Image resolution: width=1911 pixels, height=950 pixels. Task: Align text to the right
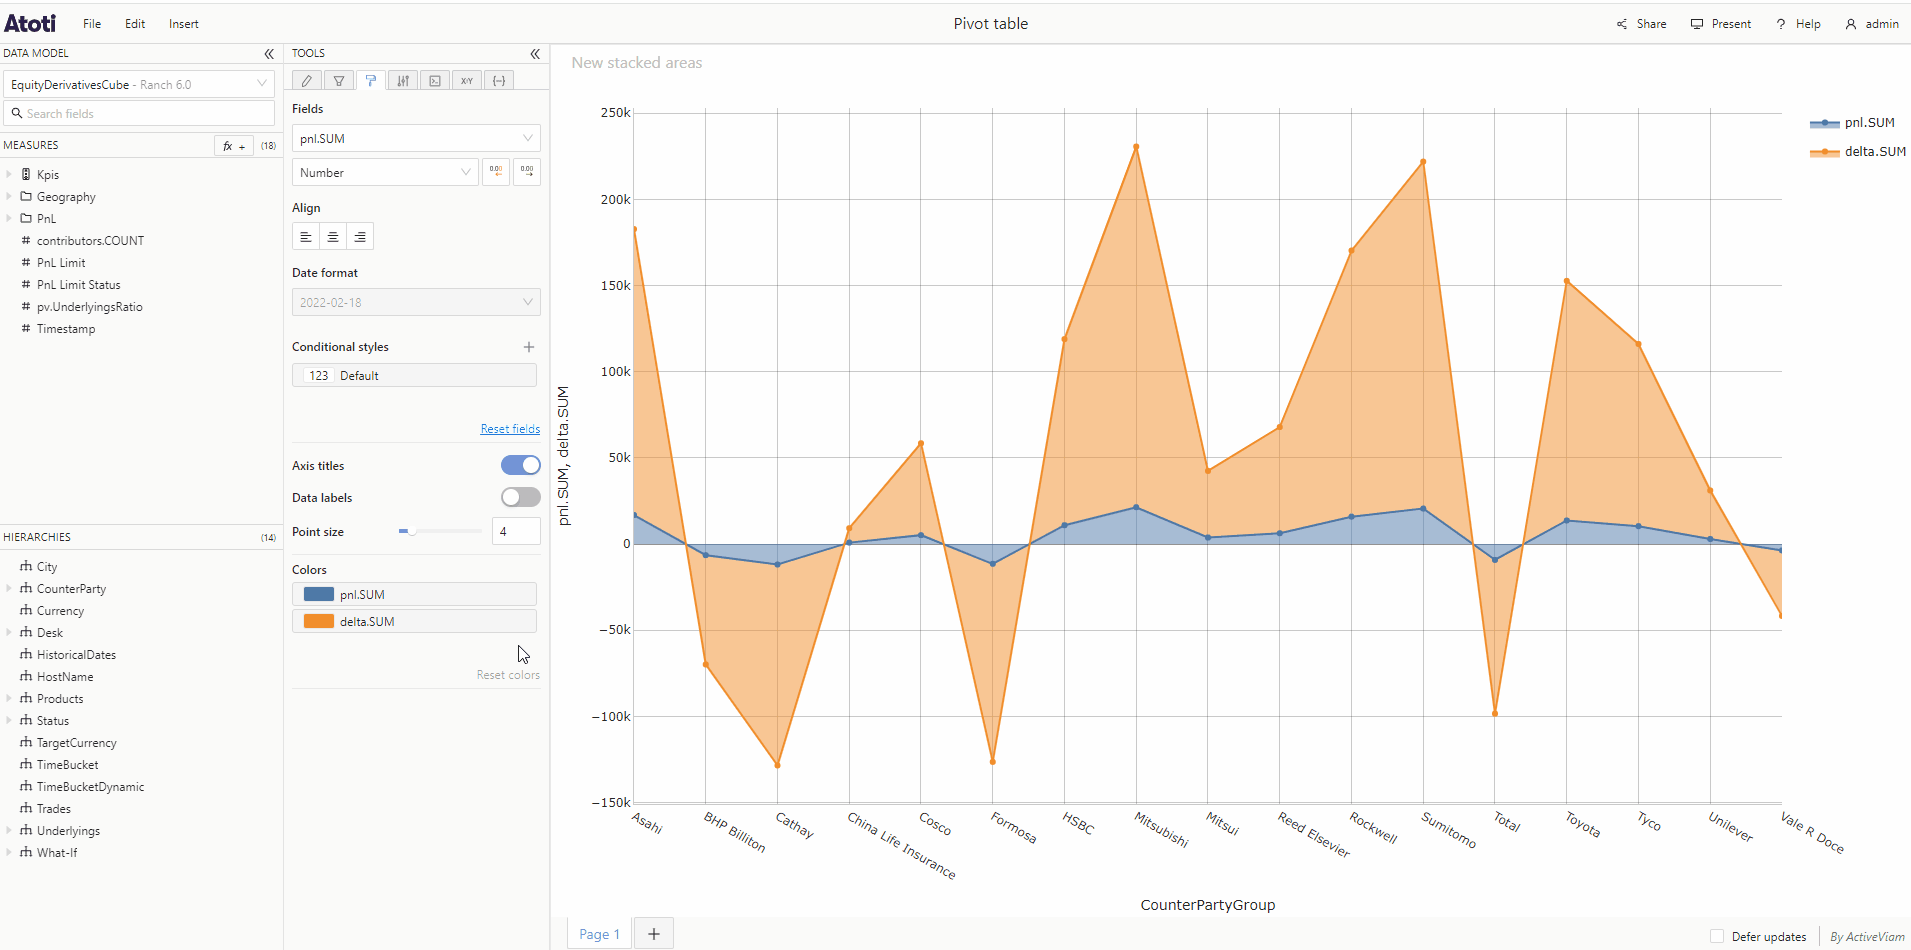tap(360, 237)
